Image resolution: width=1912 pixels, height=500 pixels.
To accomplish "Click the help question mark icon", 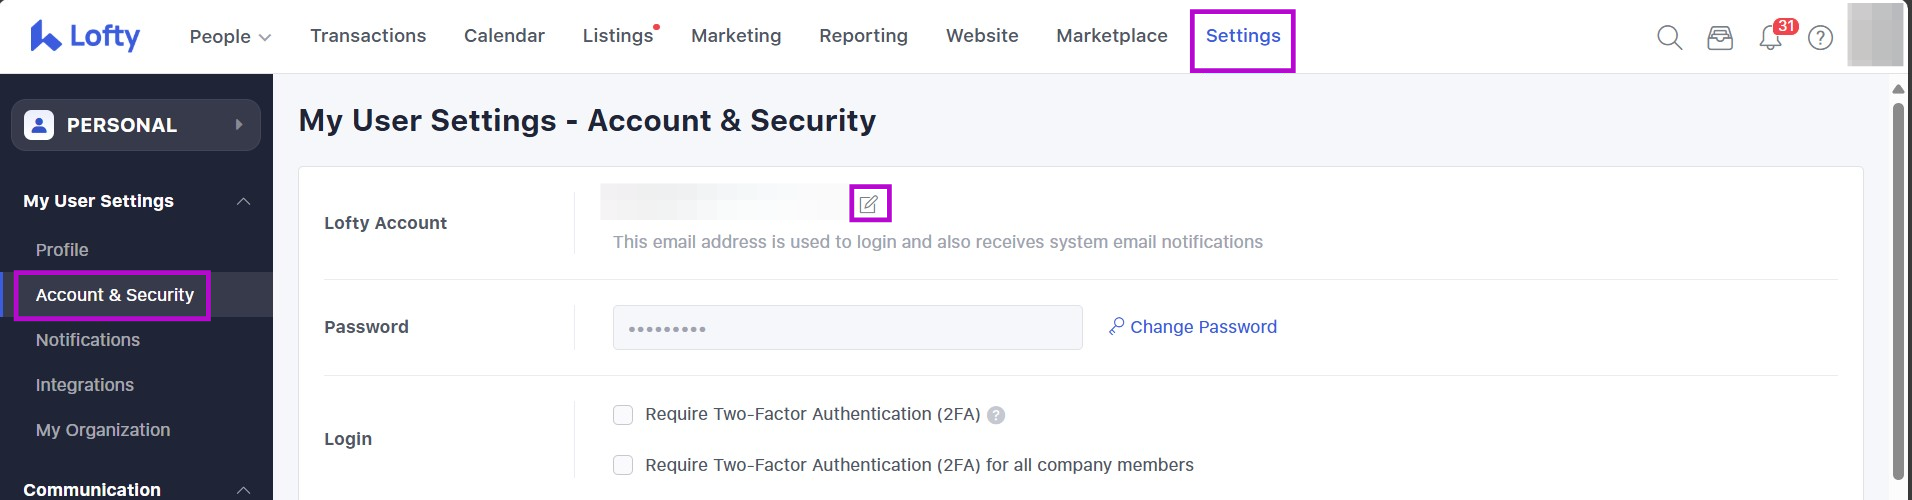I will point(1821,38).
